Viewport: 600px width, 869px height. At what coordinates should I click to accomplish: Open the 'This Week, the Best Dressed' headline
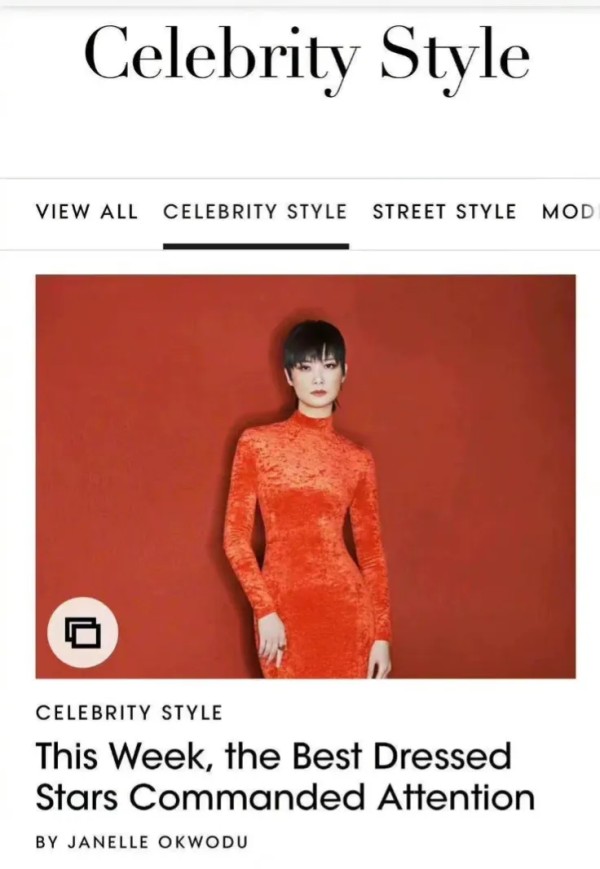(x=273, y=756)
